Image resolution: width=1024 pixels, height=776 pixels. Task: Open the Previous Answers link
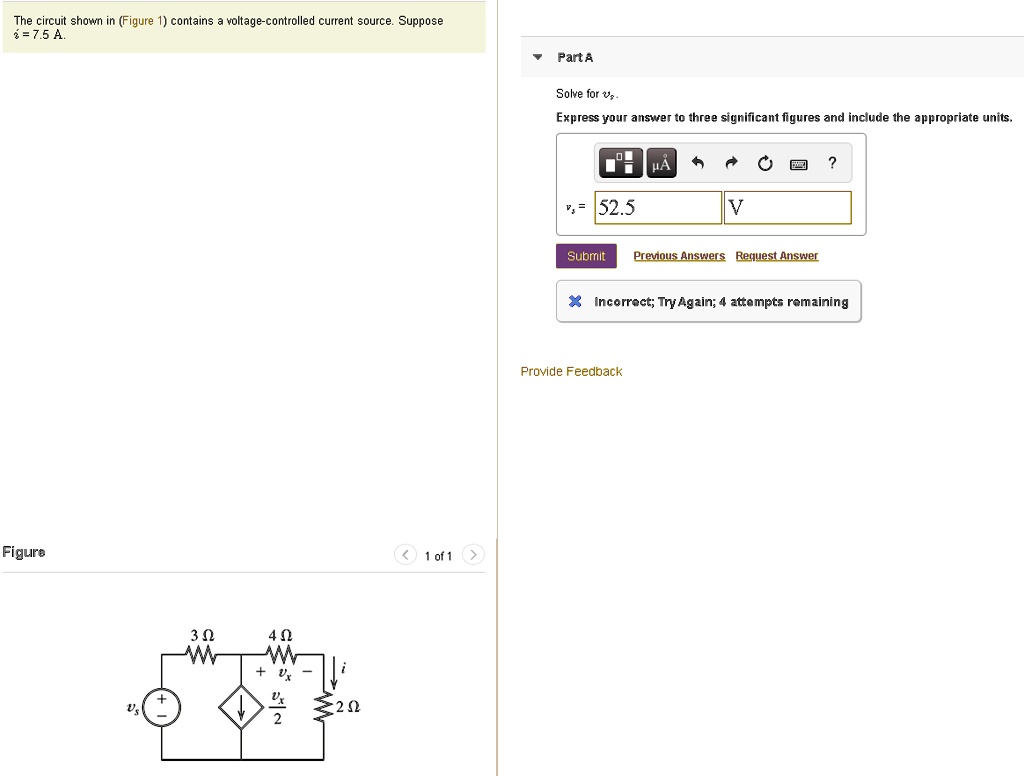click(x=679, y=255)
